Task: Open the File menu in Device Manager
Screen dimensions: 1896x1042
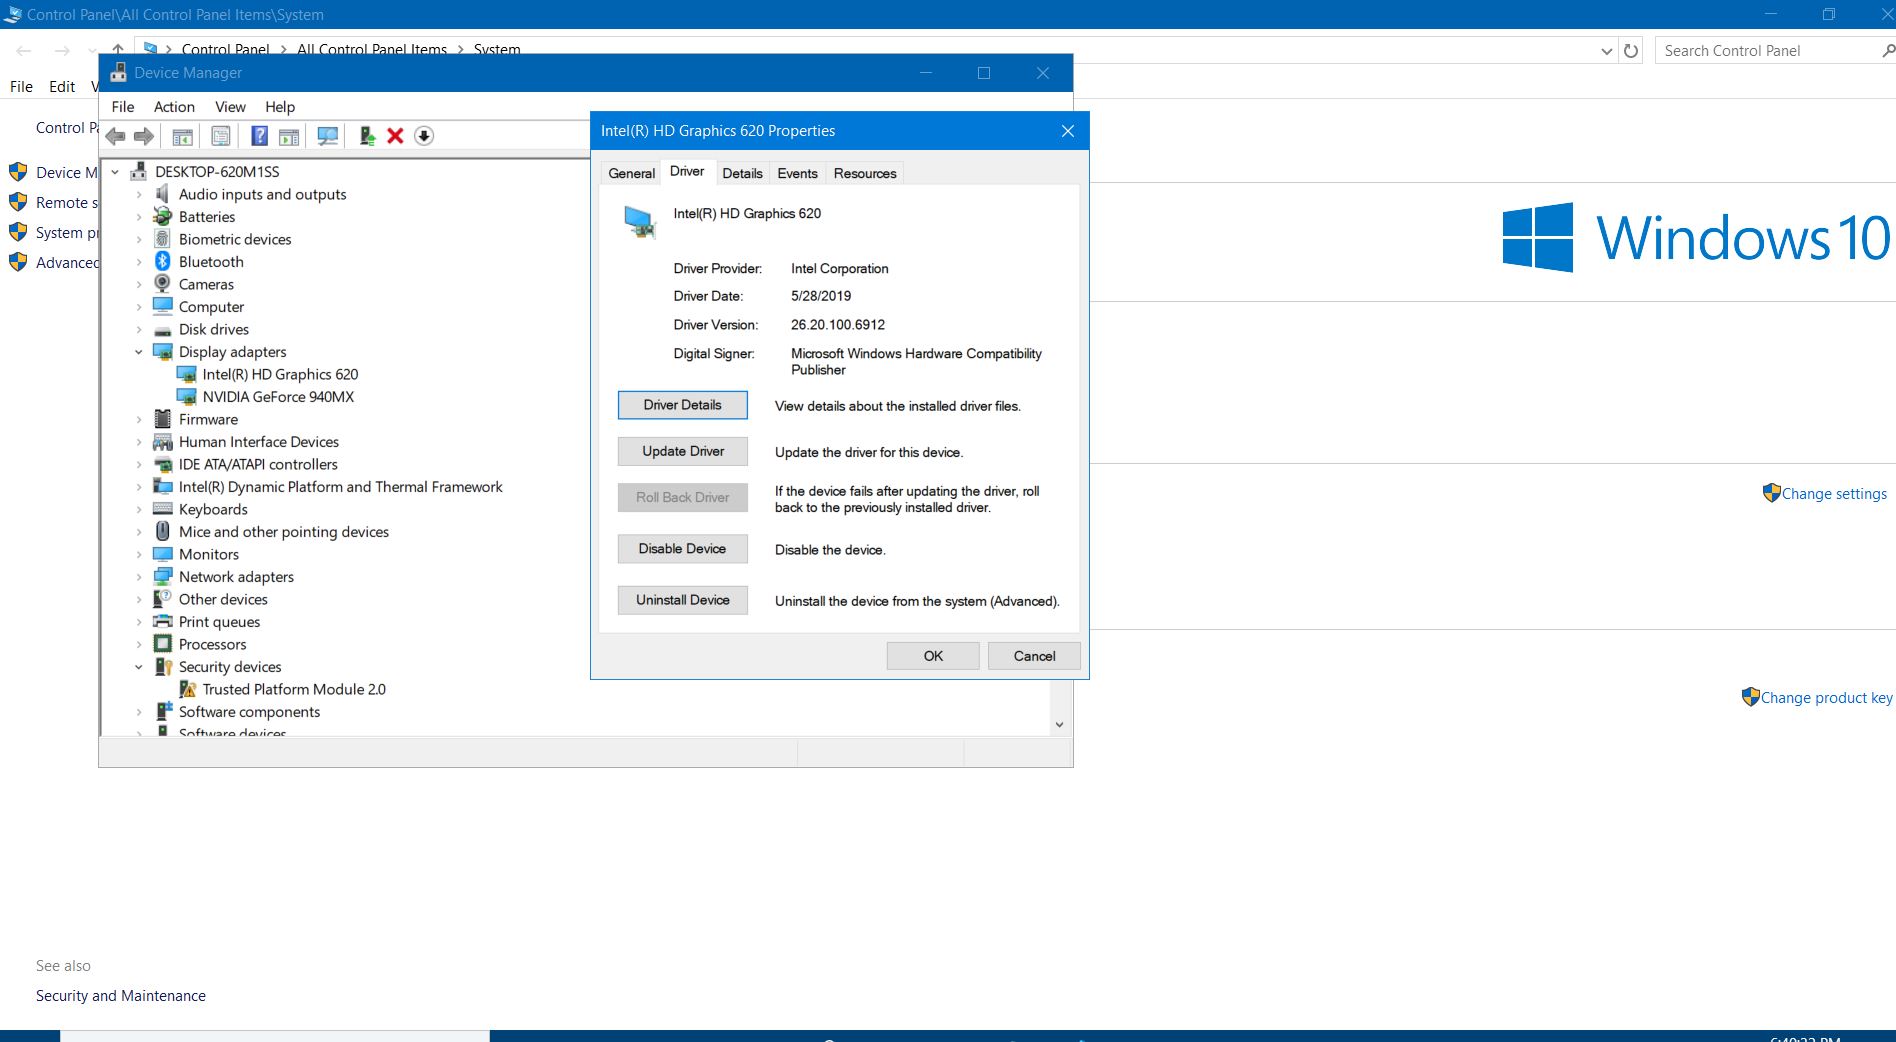Action: coord(123,107)
